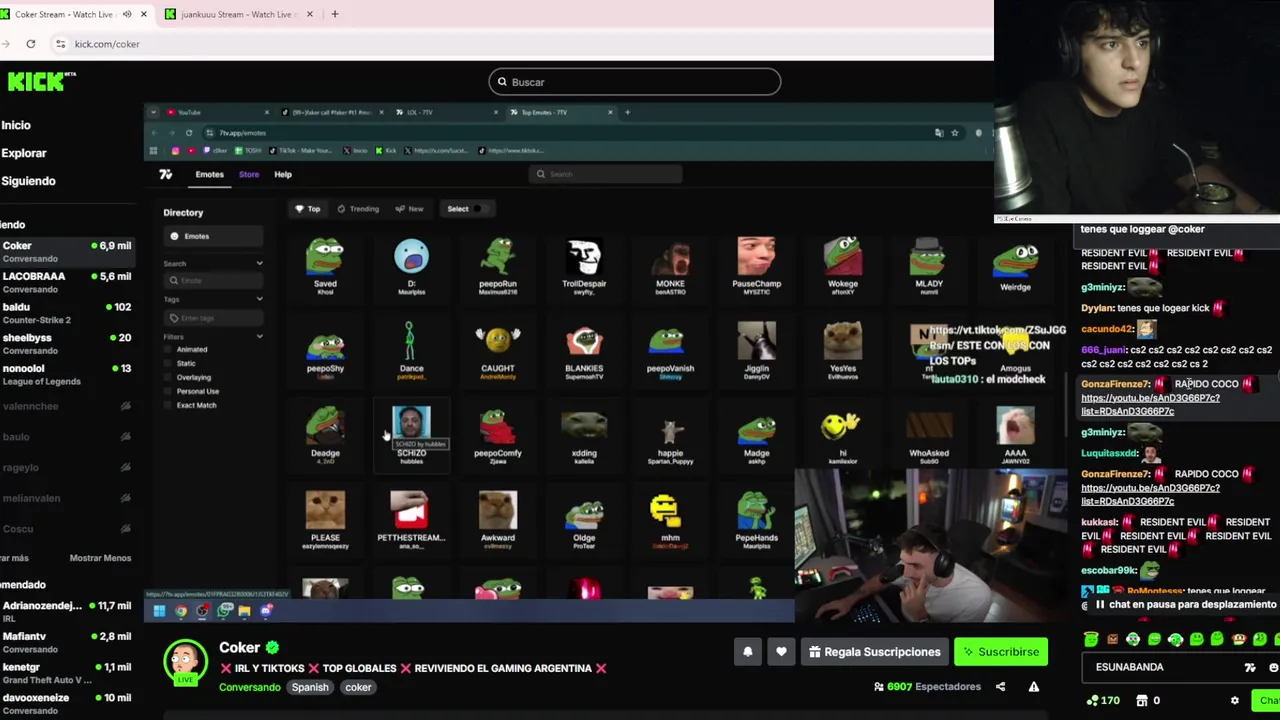Click the share icon next to the viewer count
The height and width of the screenshot is (720, 1280).
pos(1000,687)
